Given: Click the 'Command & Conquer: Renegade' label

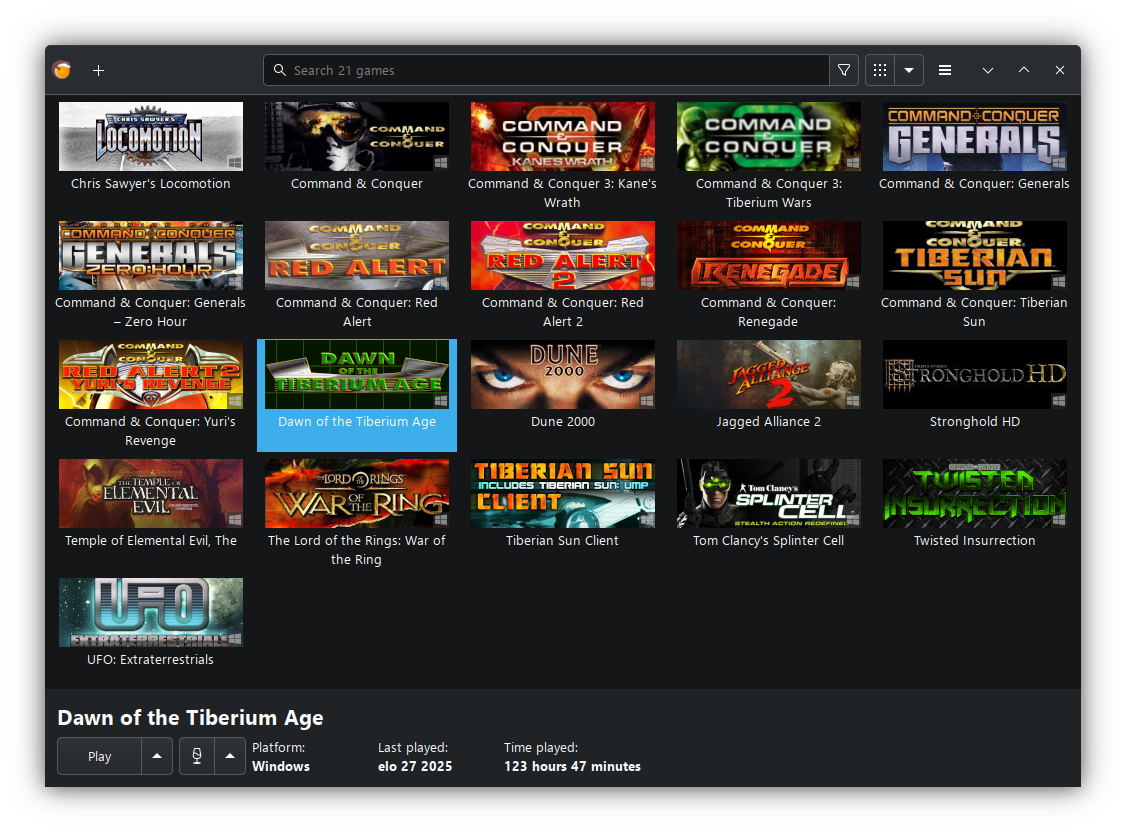Looking at the screenshot, I should click(768, 312).
